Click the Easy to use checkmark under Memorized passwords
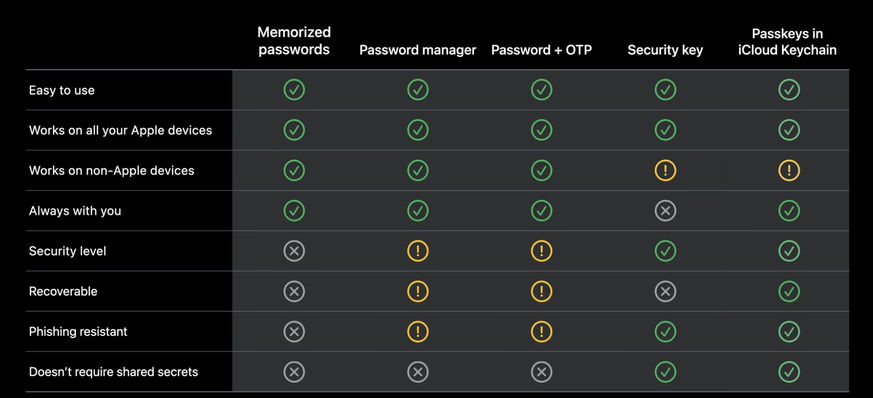The height and width of the screenshot is (398, 873). coord(294,90)
